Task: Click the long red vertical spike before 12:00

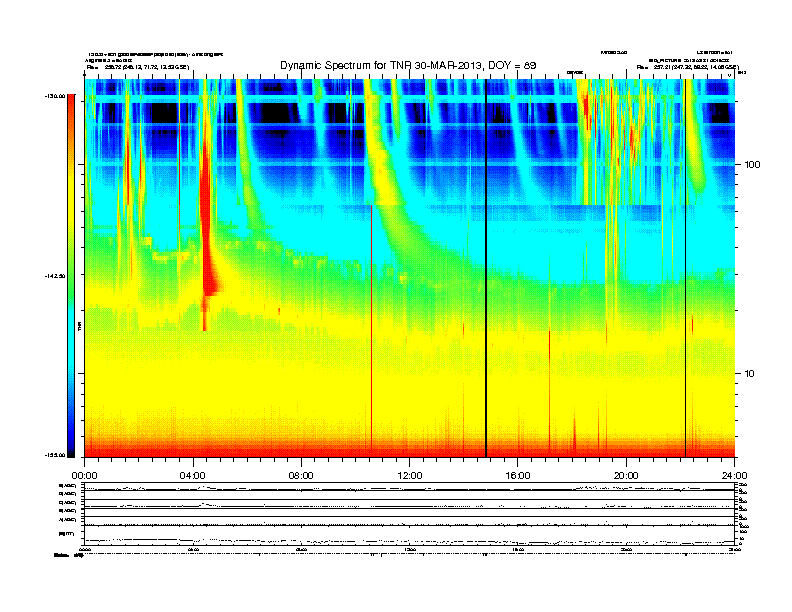Action: 371,328
